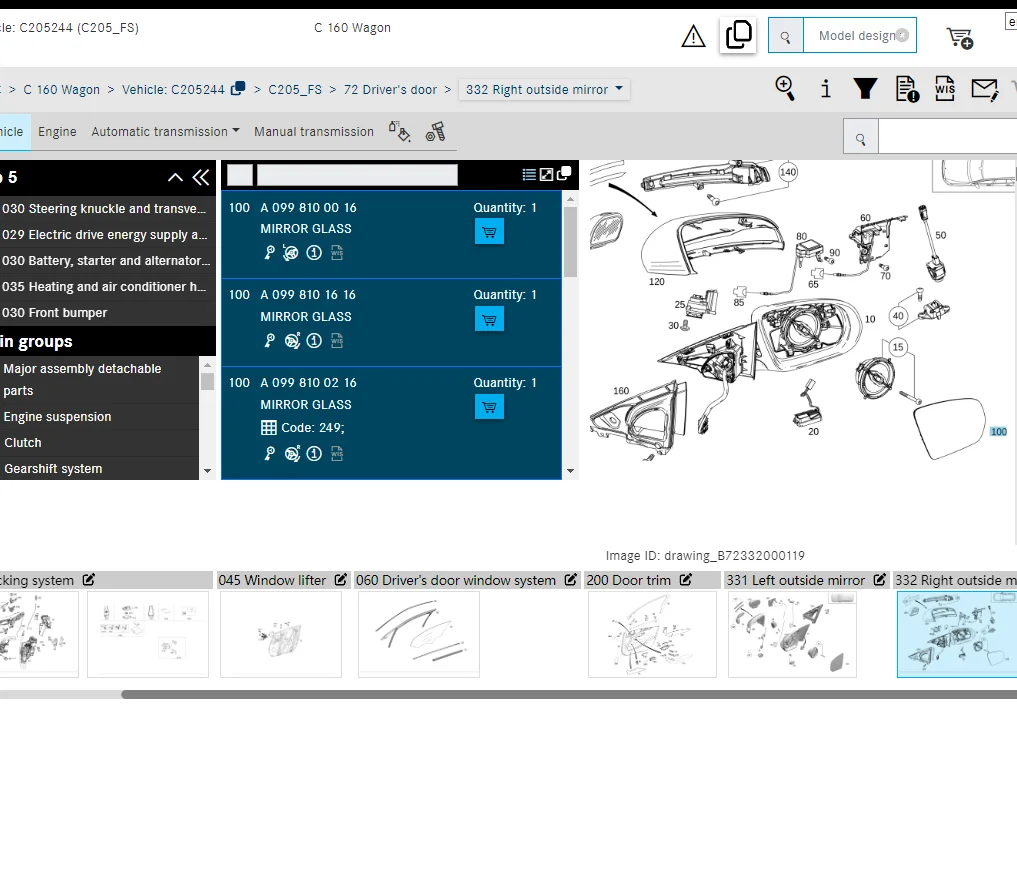The image size is (1017, 878).
Task: Click the tools icon after the paint bucket
Action: coord(435,132)
